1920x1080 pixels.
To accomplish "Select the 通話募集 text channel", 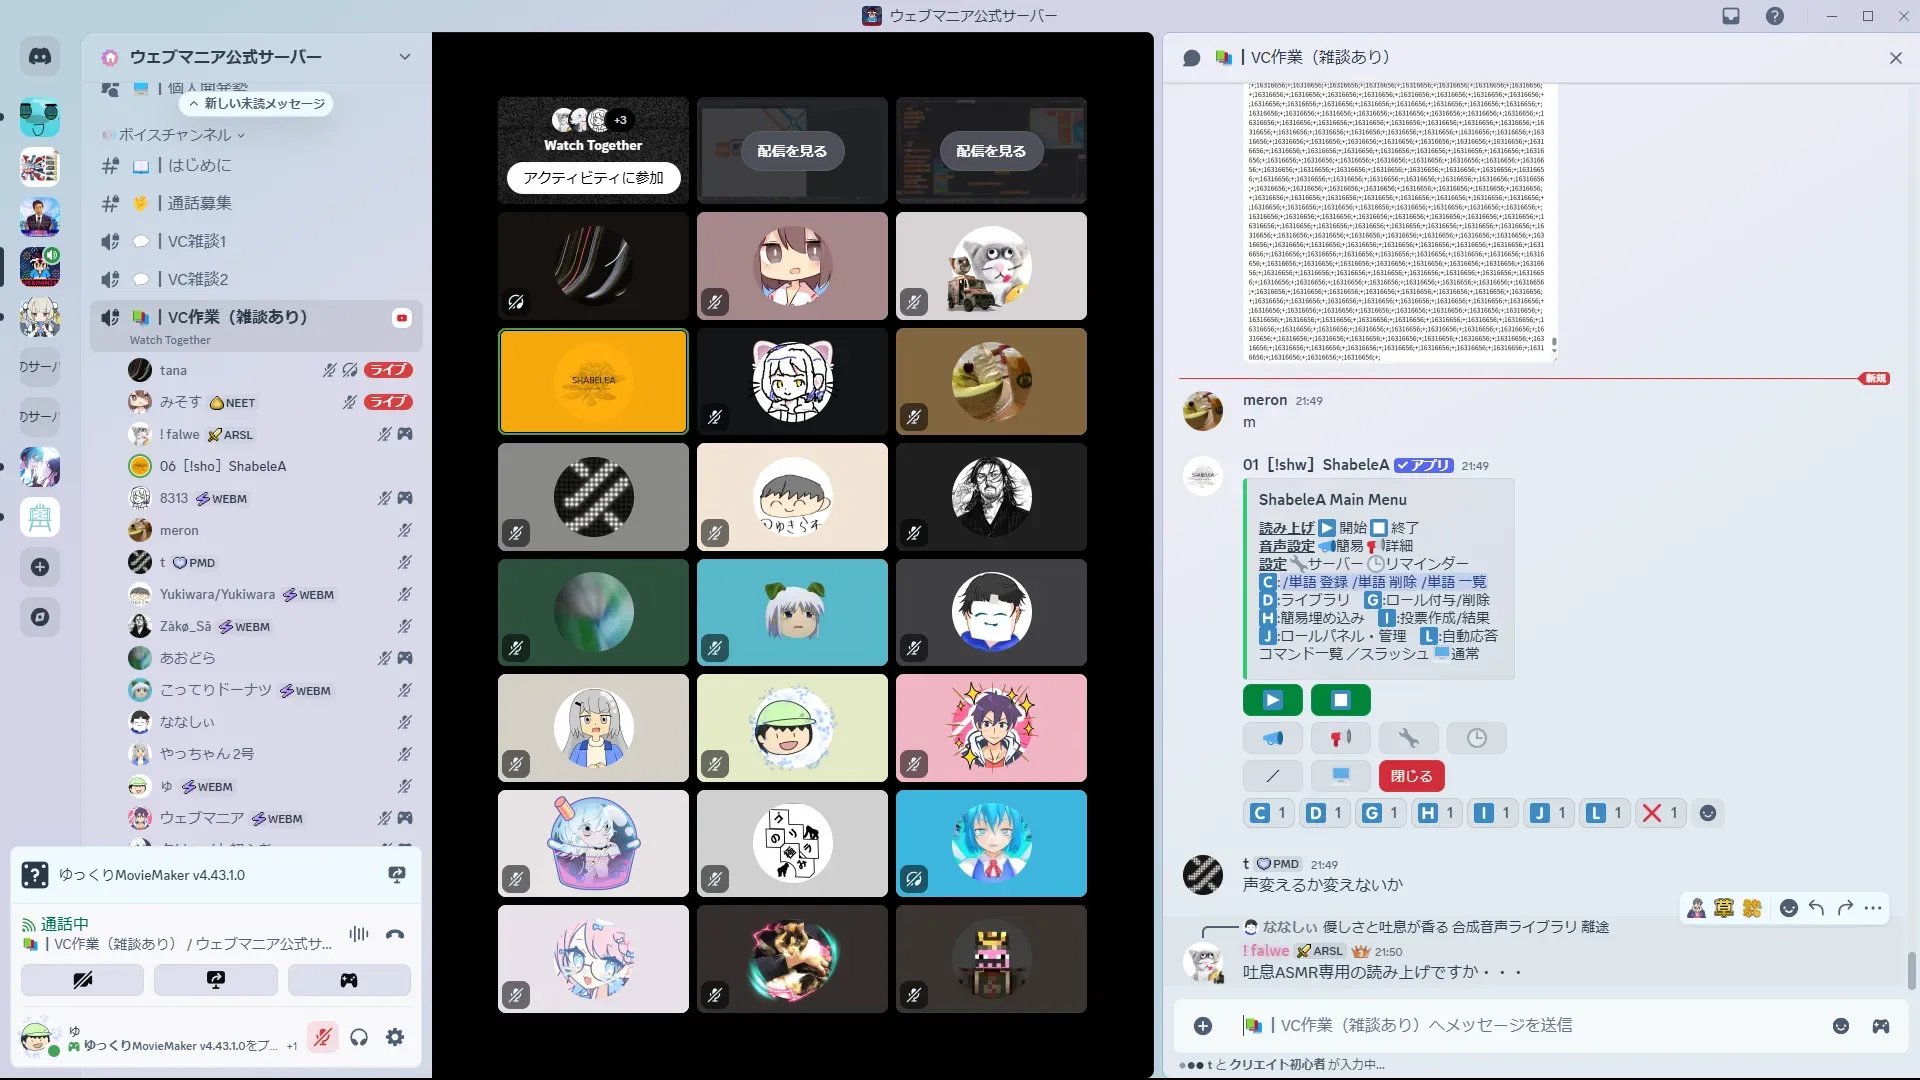I will pos(199,203).
